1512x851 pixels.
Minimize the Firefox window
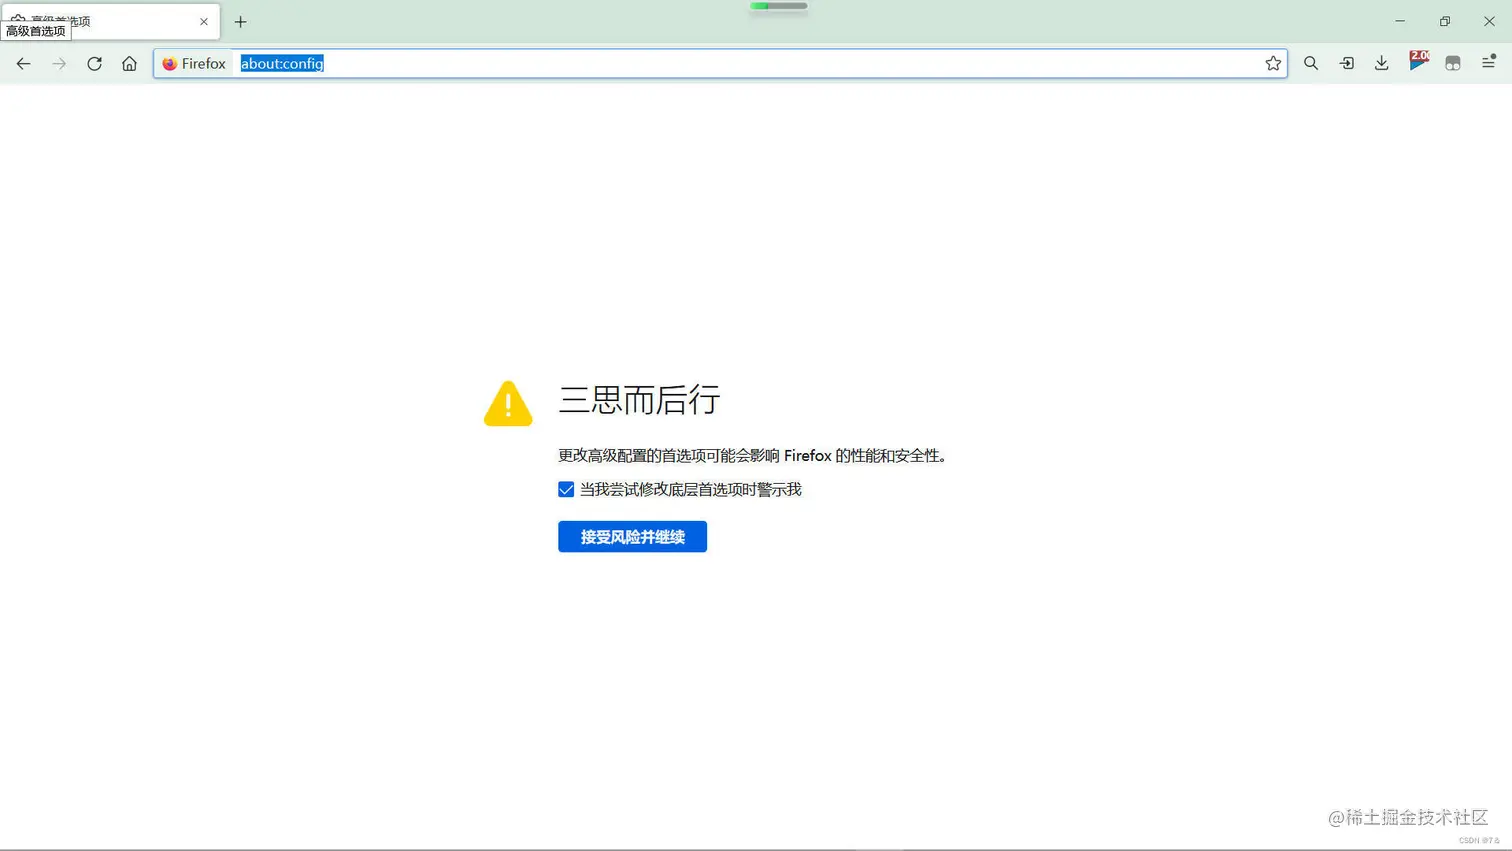(x=1400, y=21)
